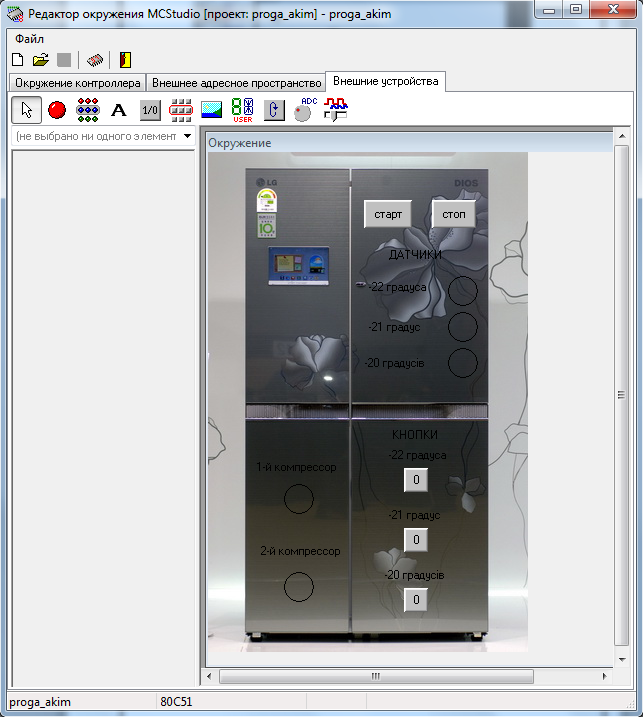Toggle the 0 button under -20 градусів

(416, 599)
